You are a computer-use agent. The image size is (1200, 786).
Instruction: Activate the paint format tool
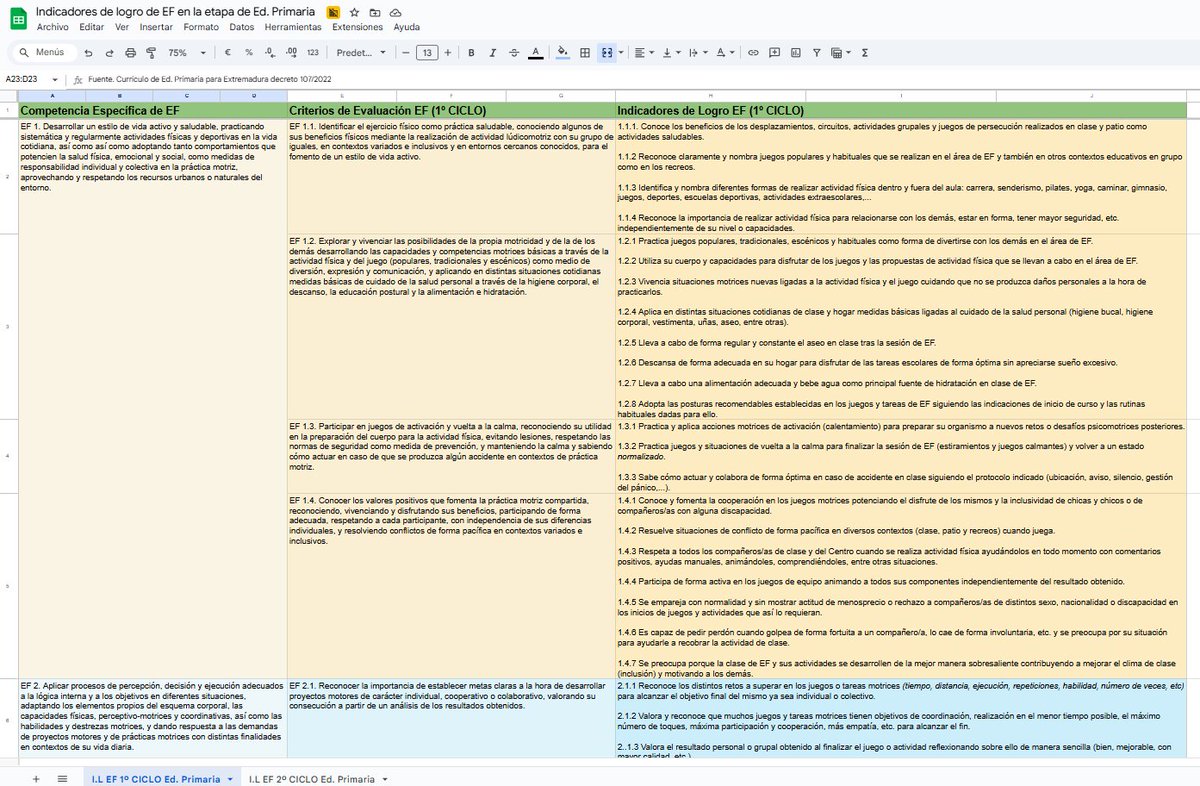coord(151,52)
